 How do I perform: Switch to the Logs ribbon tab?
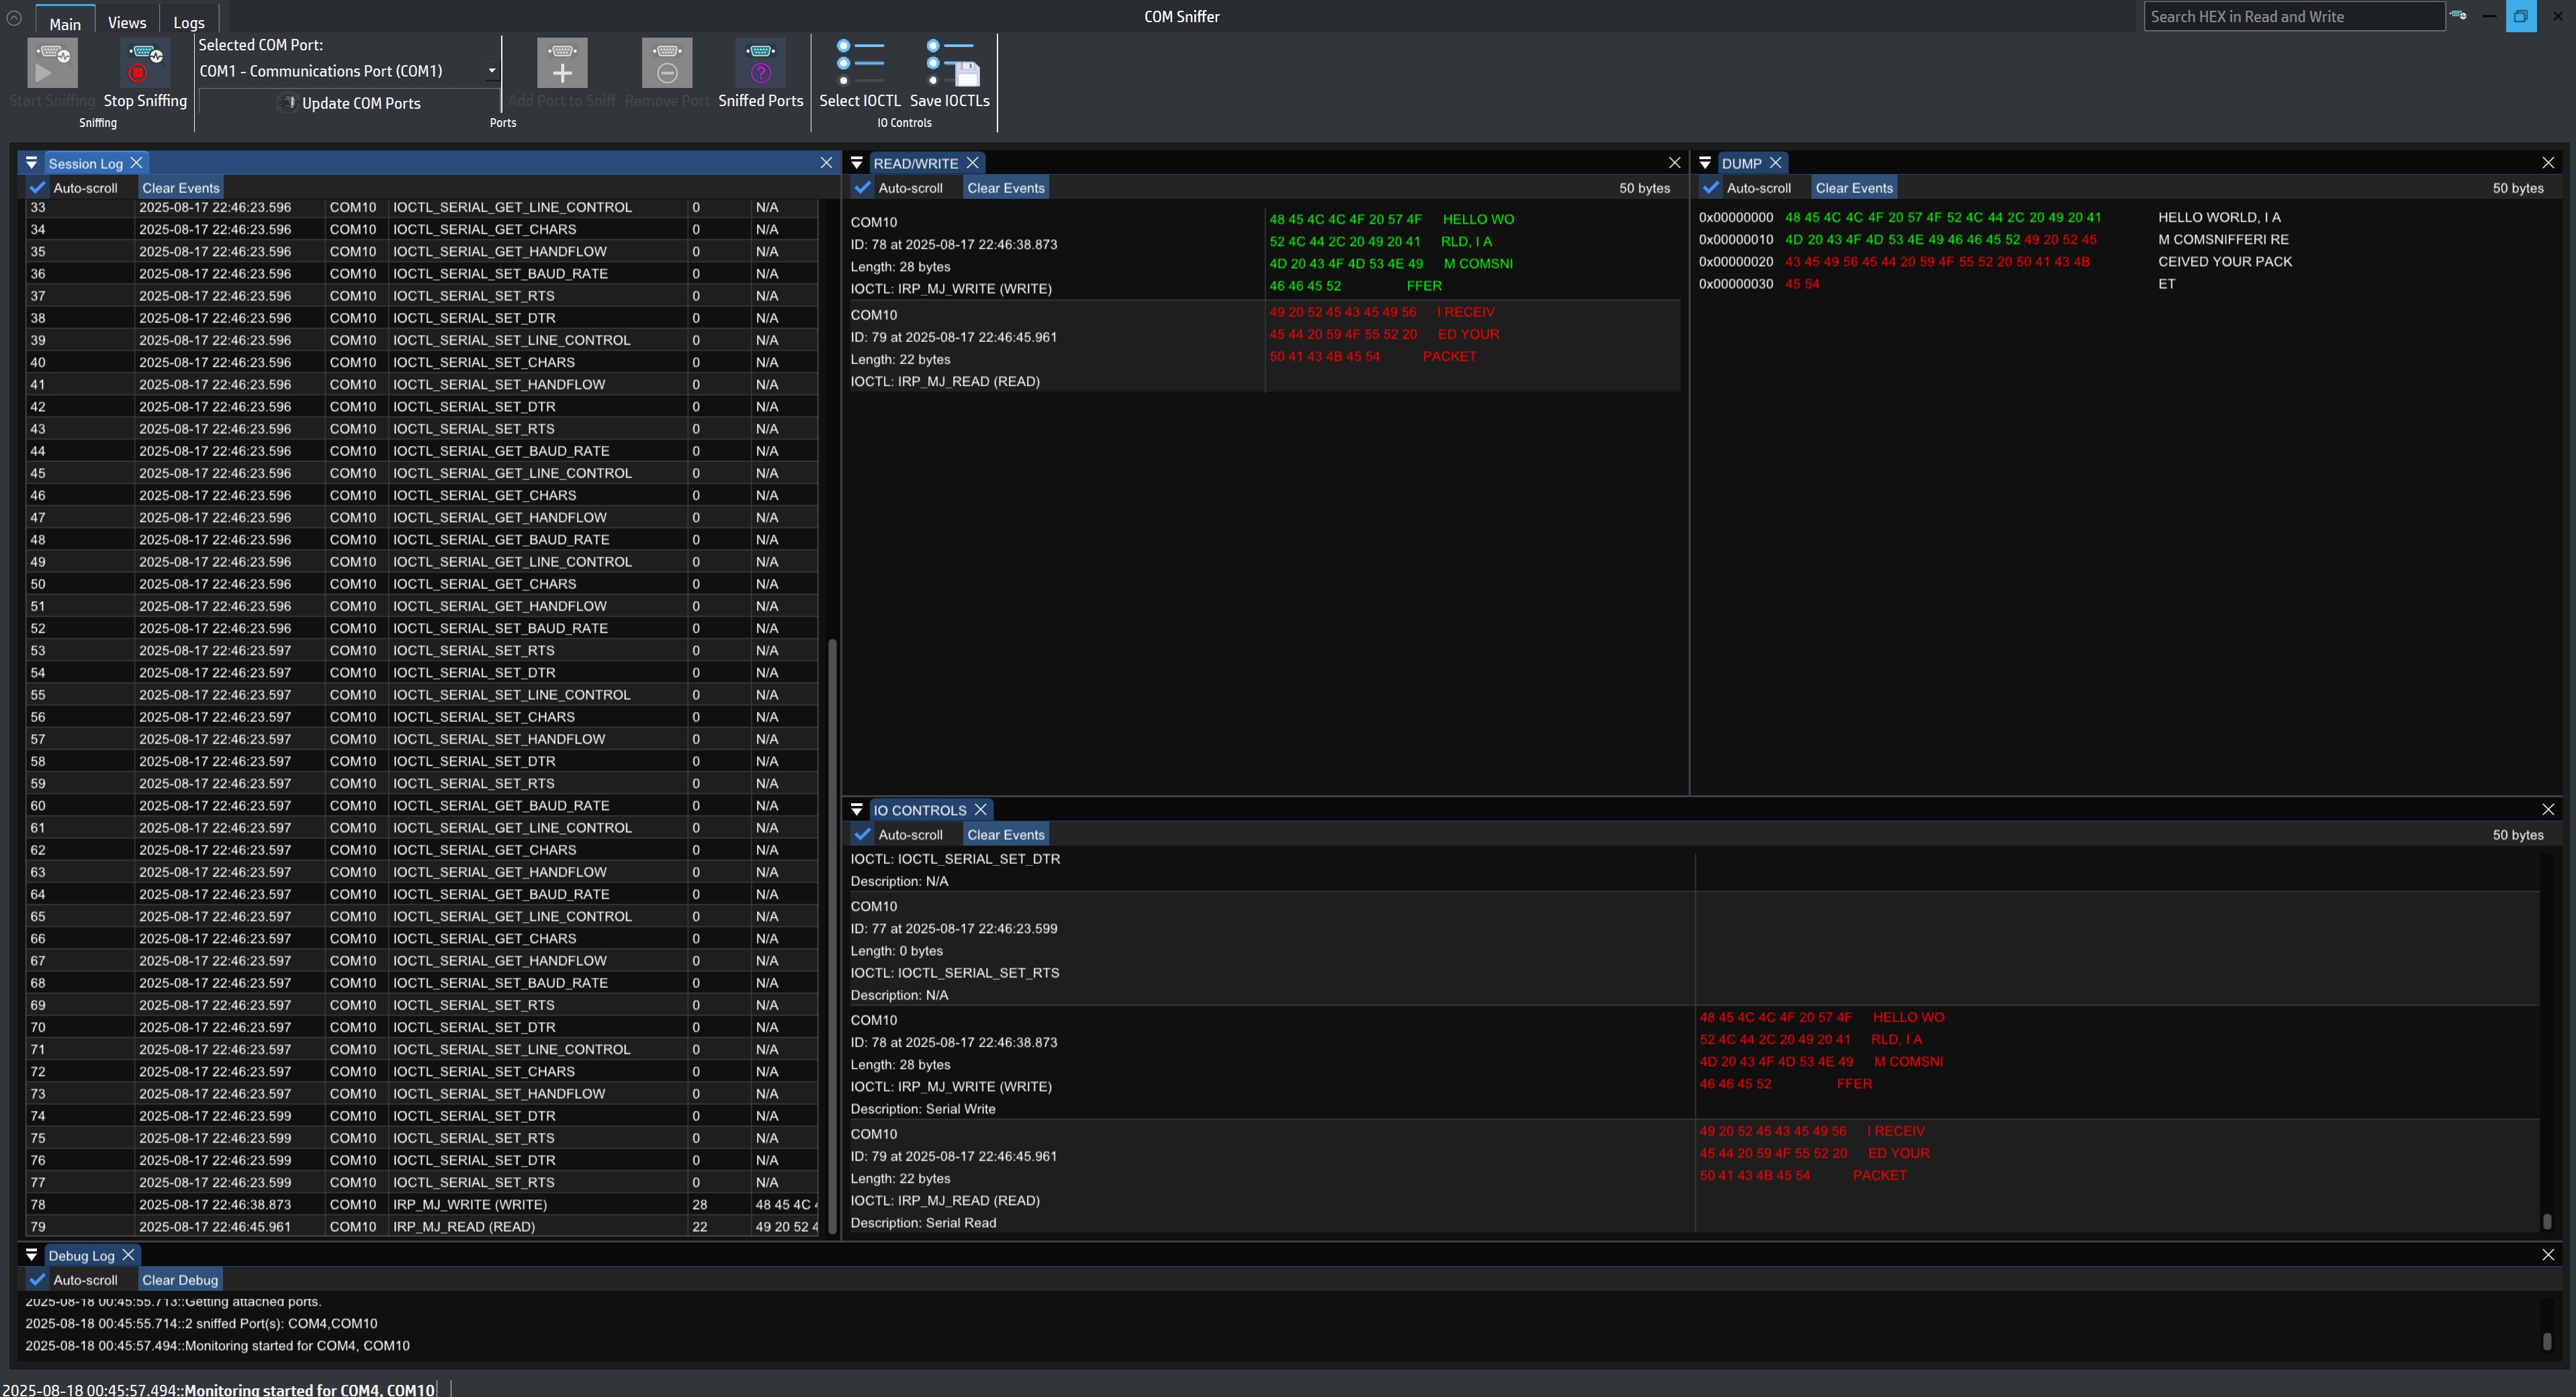[x=189, y=22]
